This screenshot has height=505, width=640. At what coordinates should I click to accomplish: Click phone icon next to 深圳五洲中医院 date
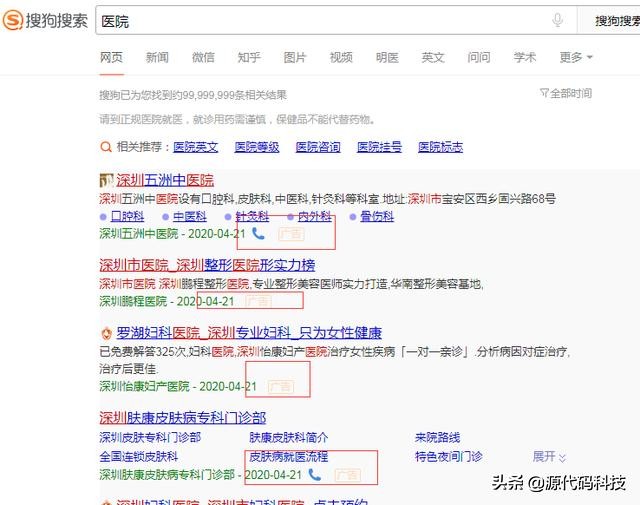pyautogui.click(x=258, y=234)
